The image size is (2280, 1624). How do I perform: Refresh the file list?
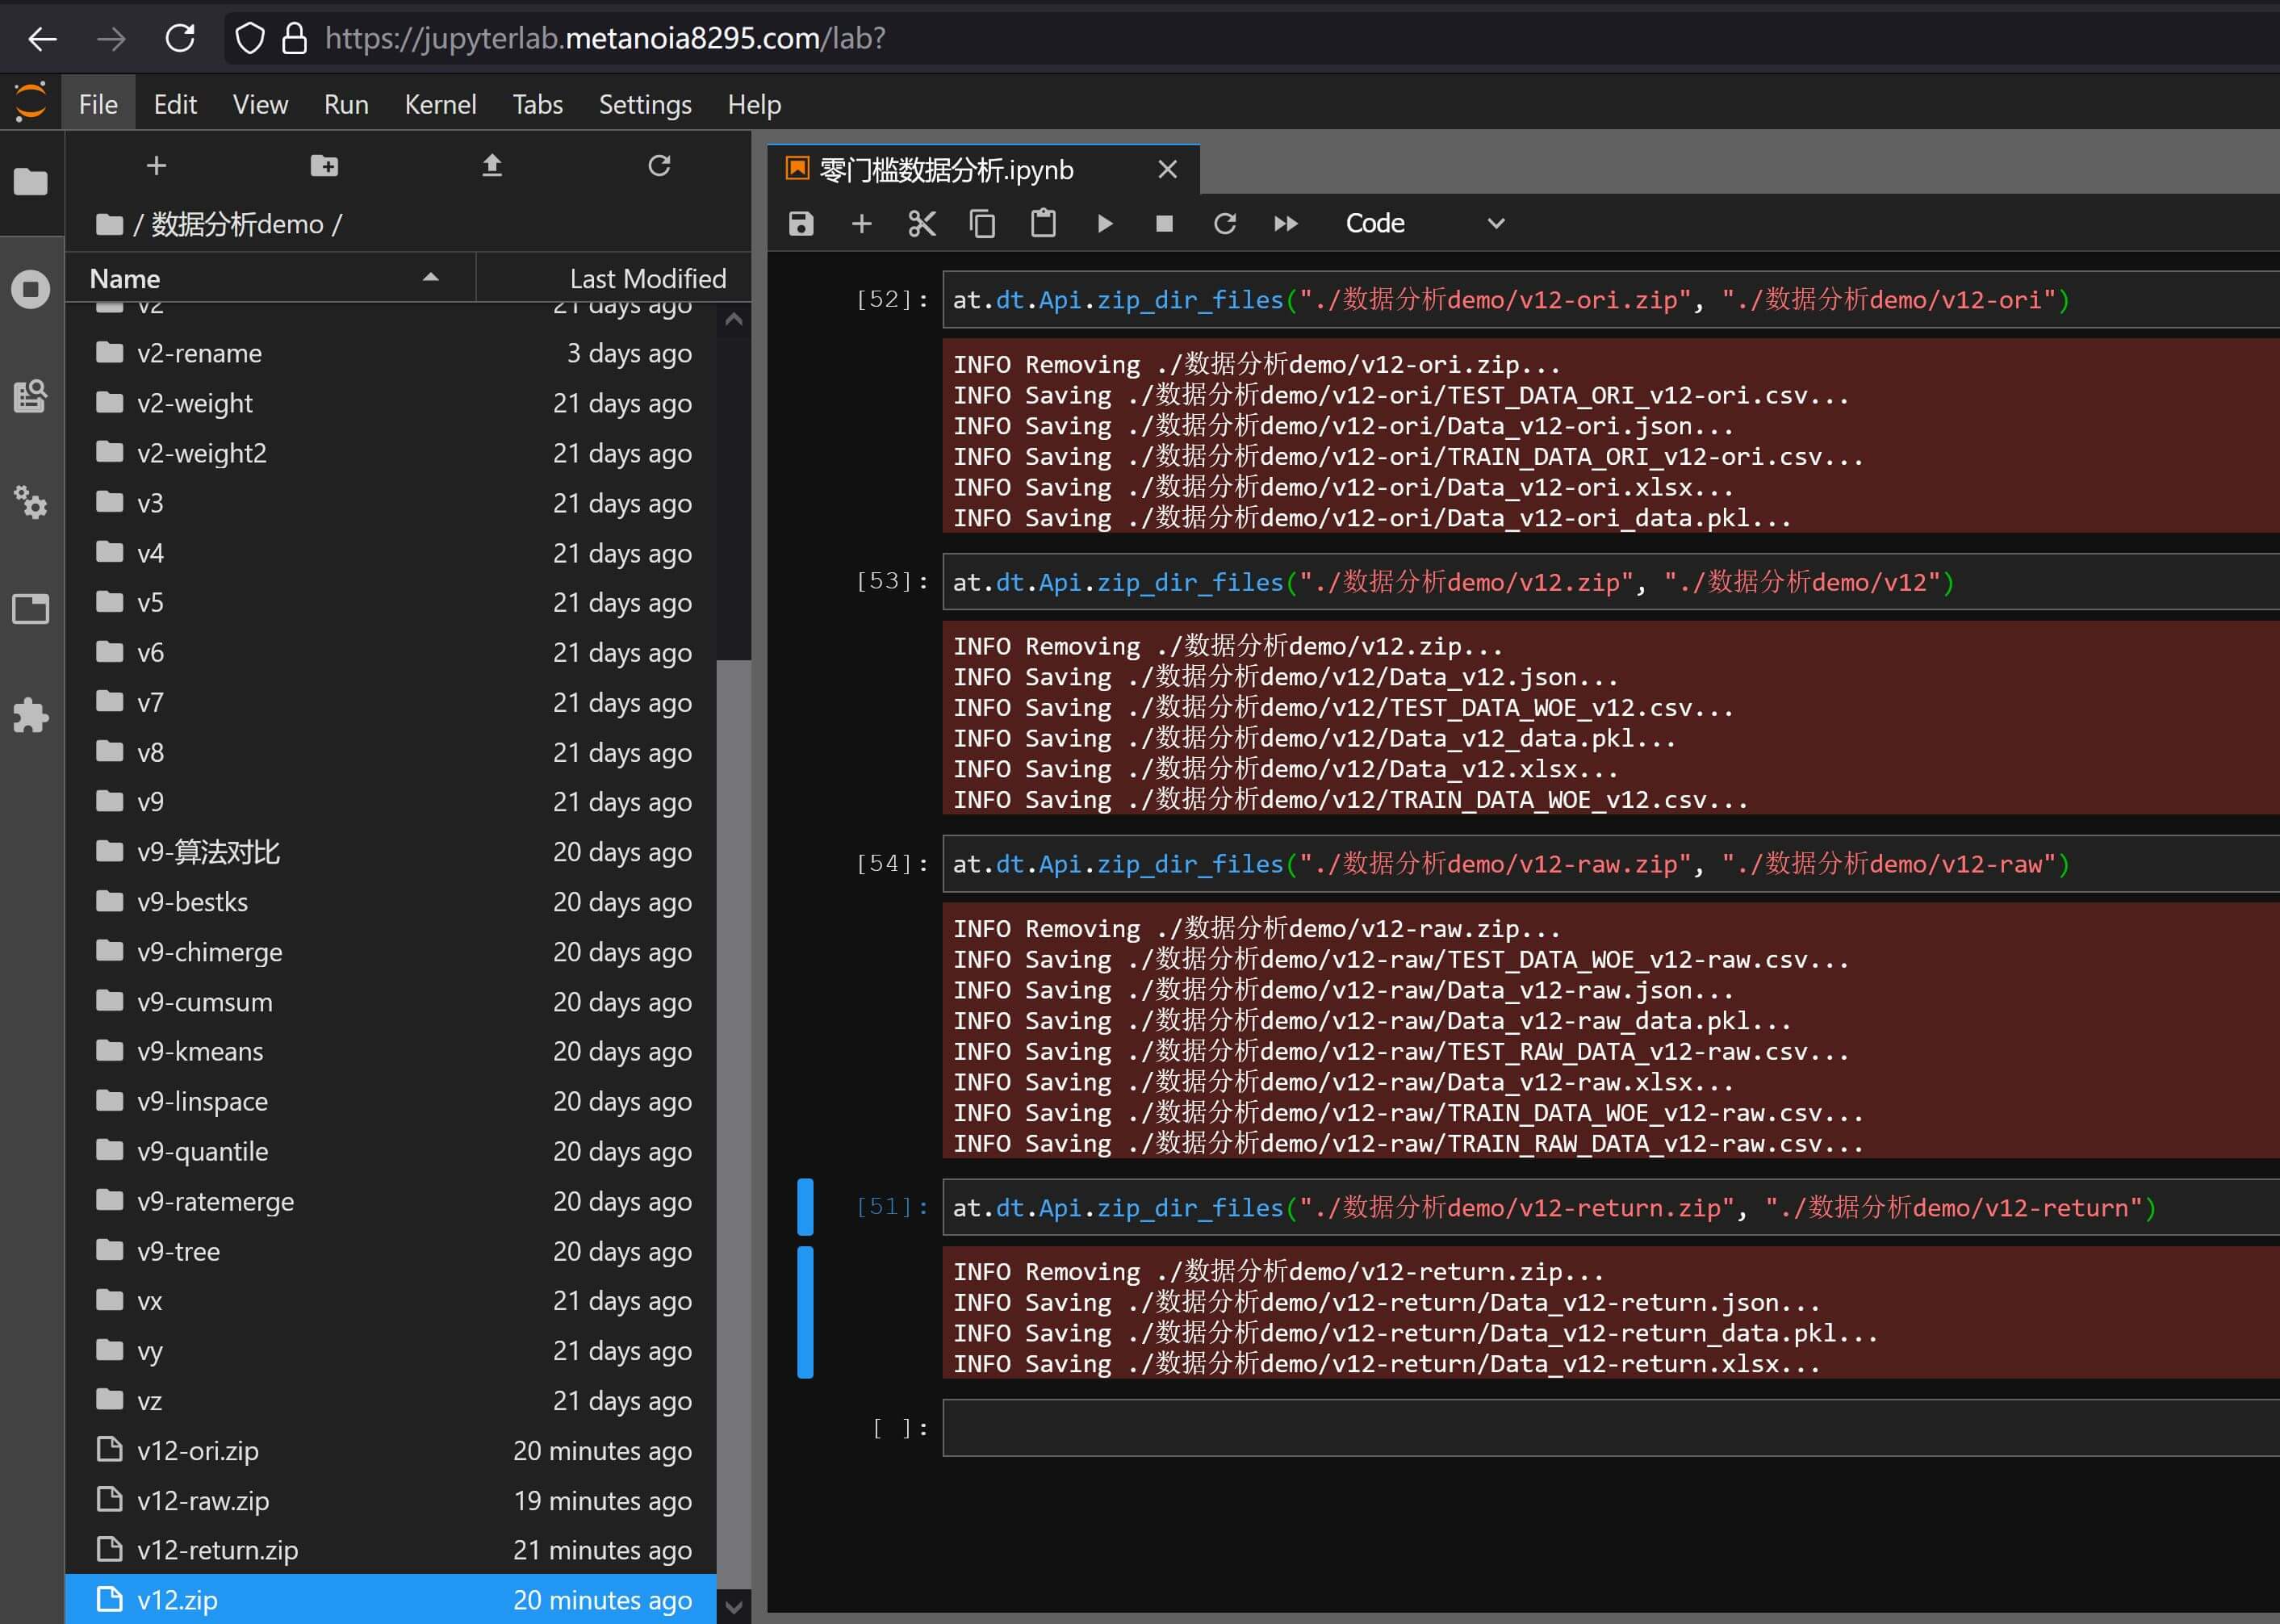pyautogui.click(x=659, y=165)
